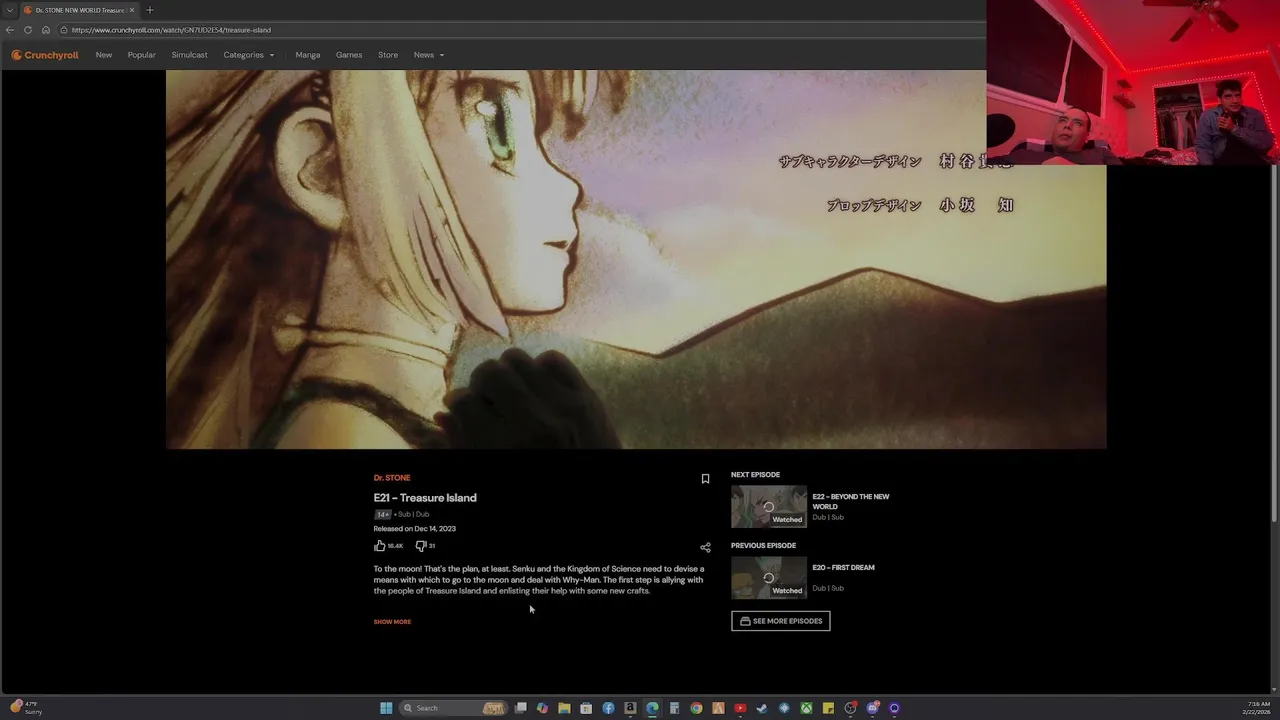Open Calculator from taskbar
Image resolution: width=1280 pixels, height=720 pixels.
click(674, 708)
